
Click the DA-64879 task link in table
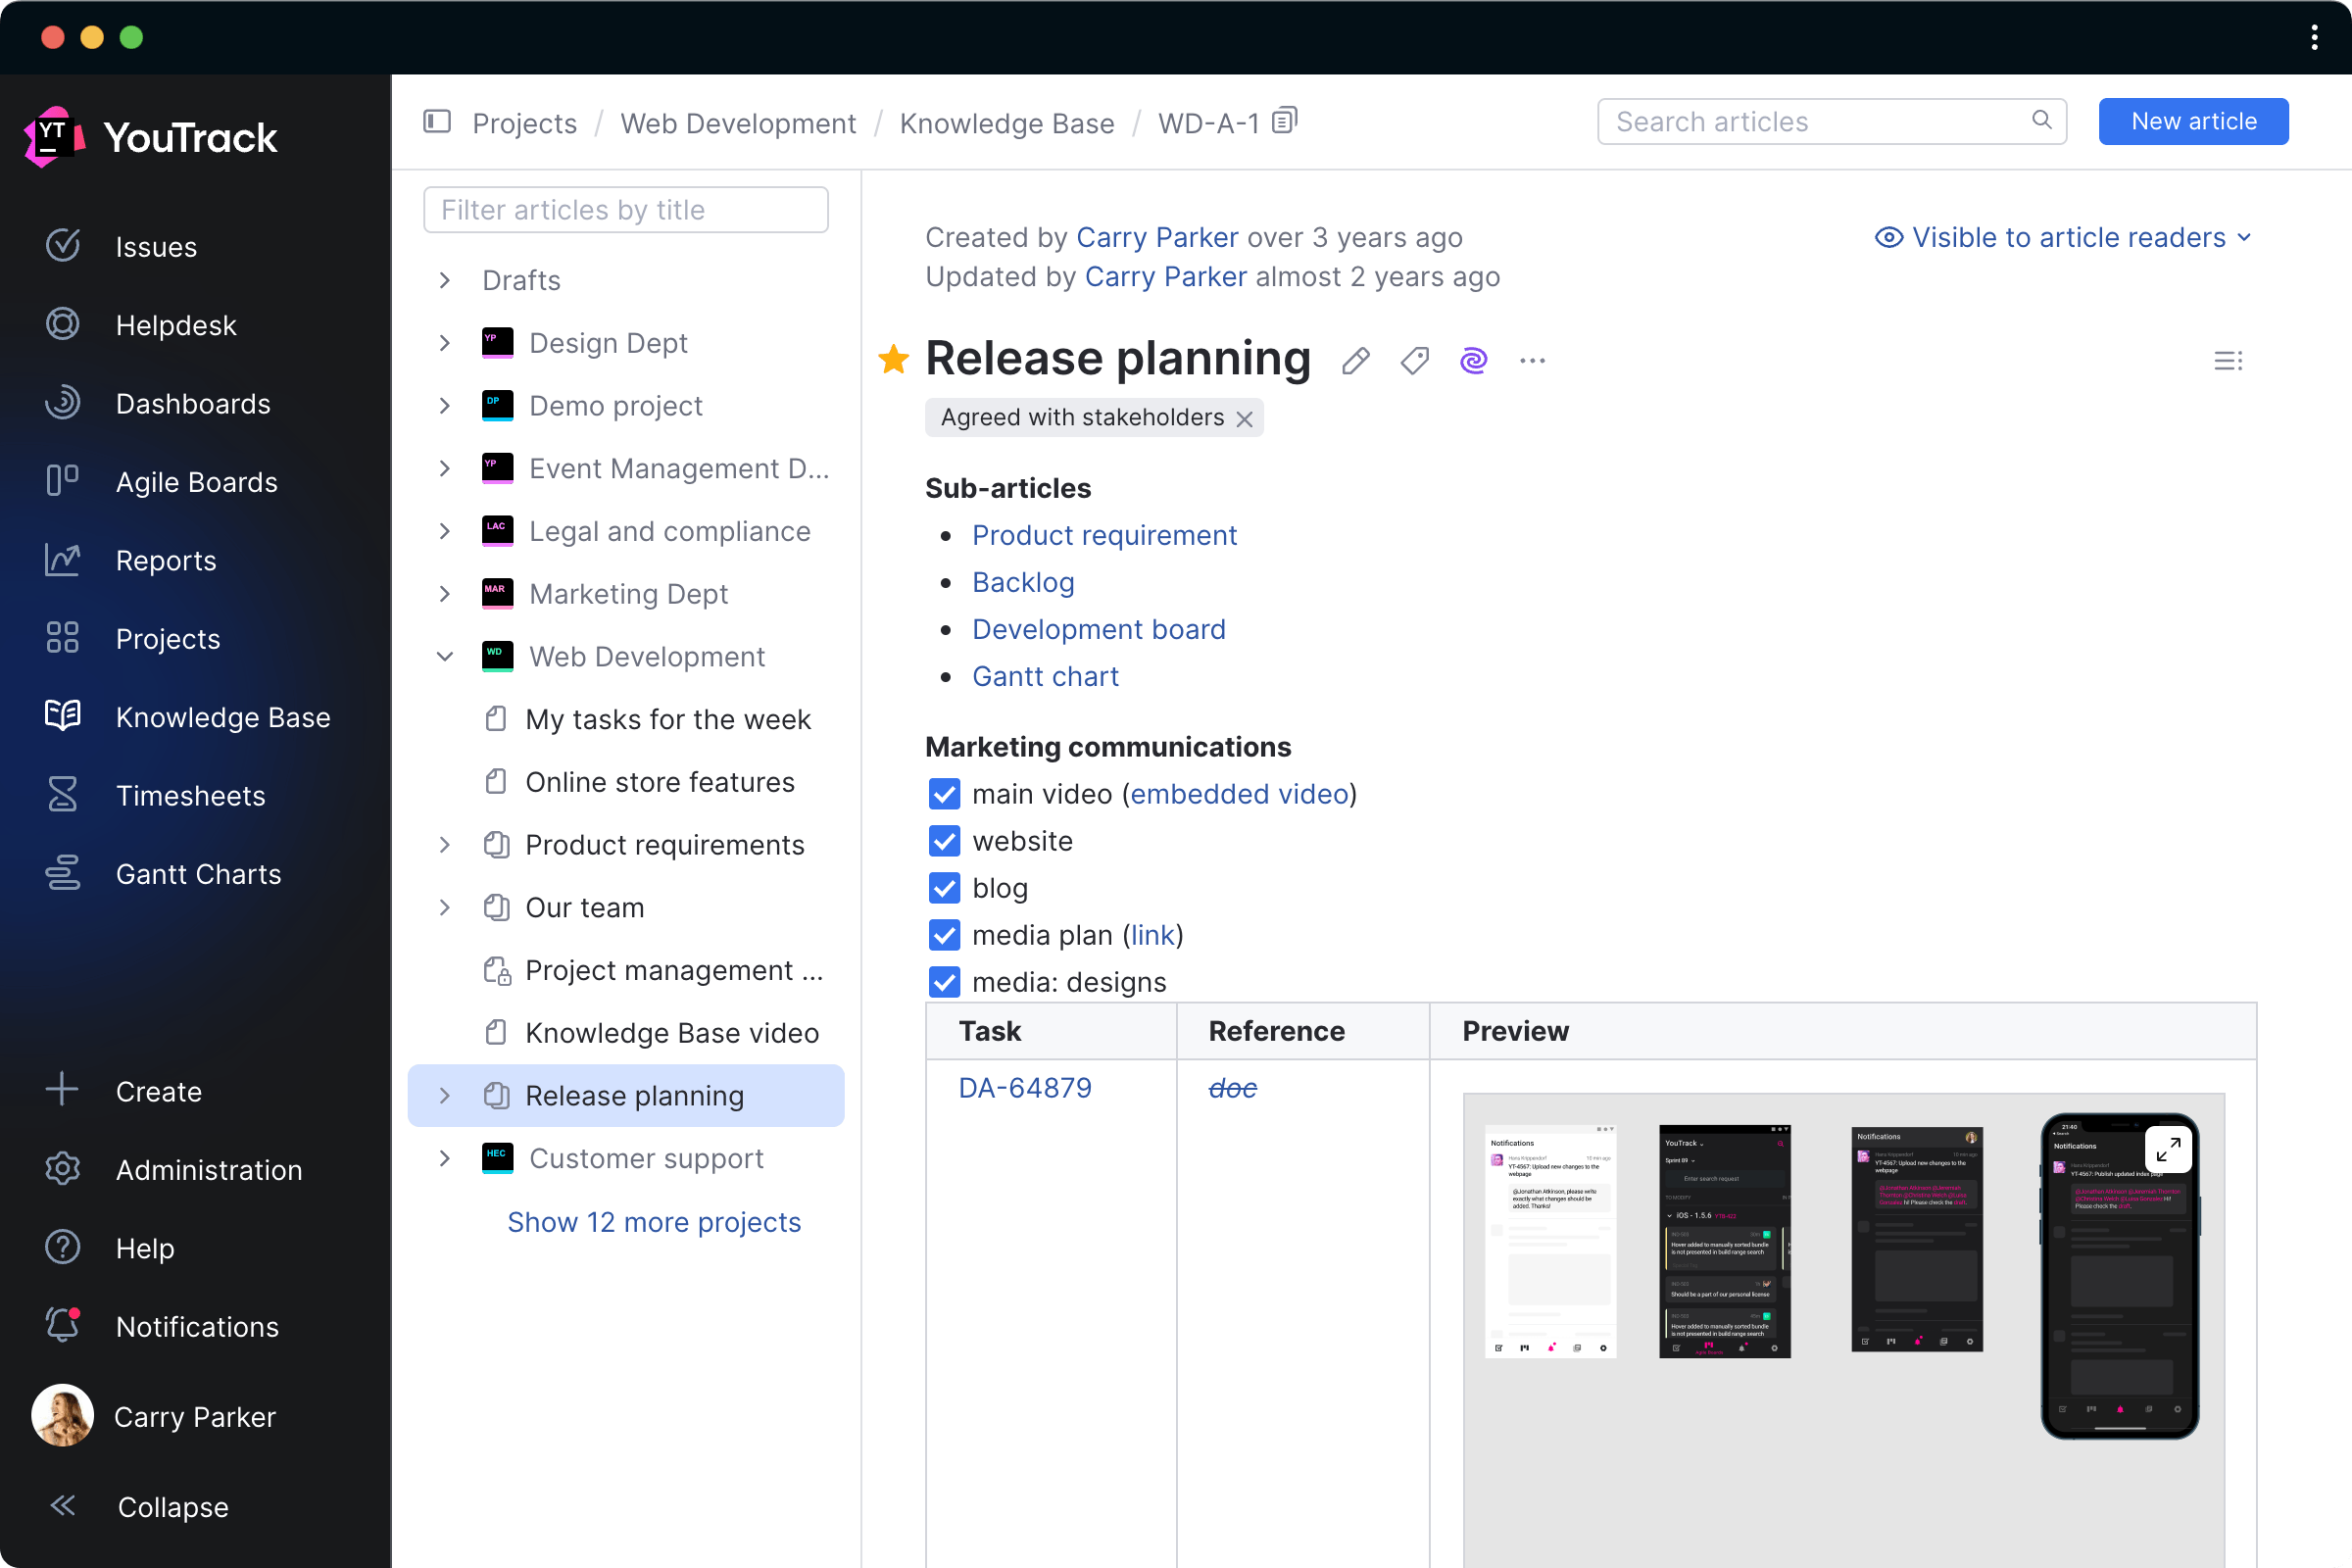pyautogui.click(x=1025, y=1087)
